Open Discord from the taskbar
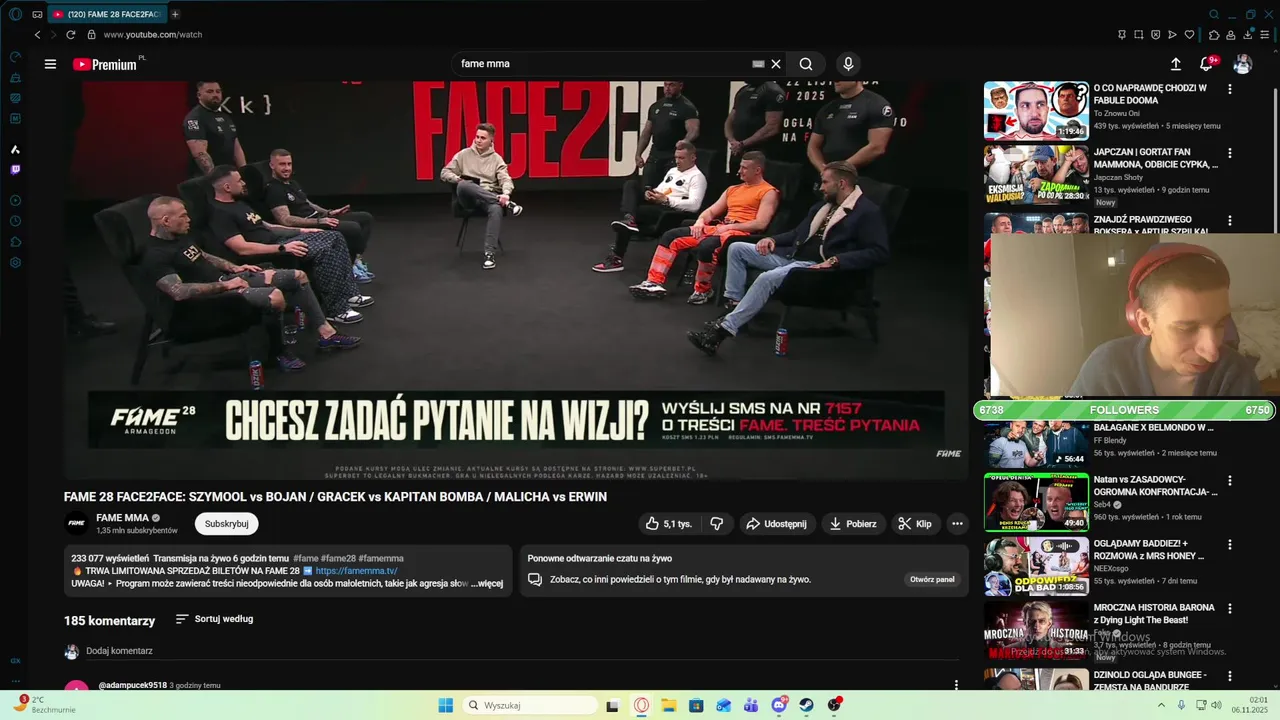Viewport: 1280px width, 720px height. pos(779,705)
